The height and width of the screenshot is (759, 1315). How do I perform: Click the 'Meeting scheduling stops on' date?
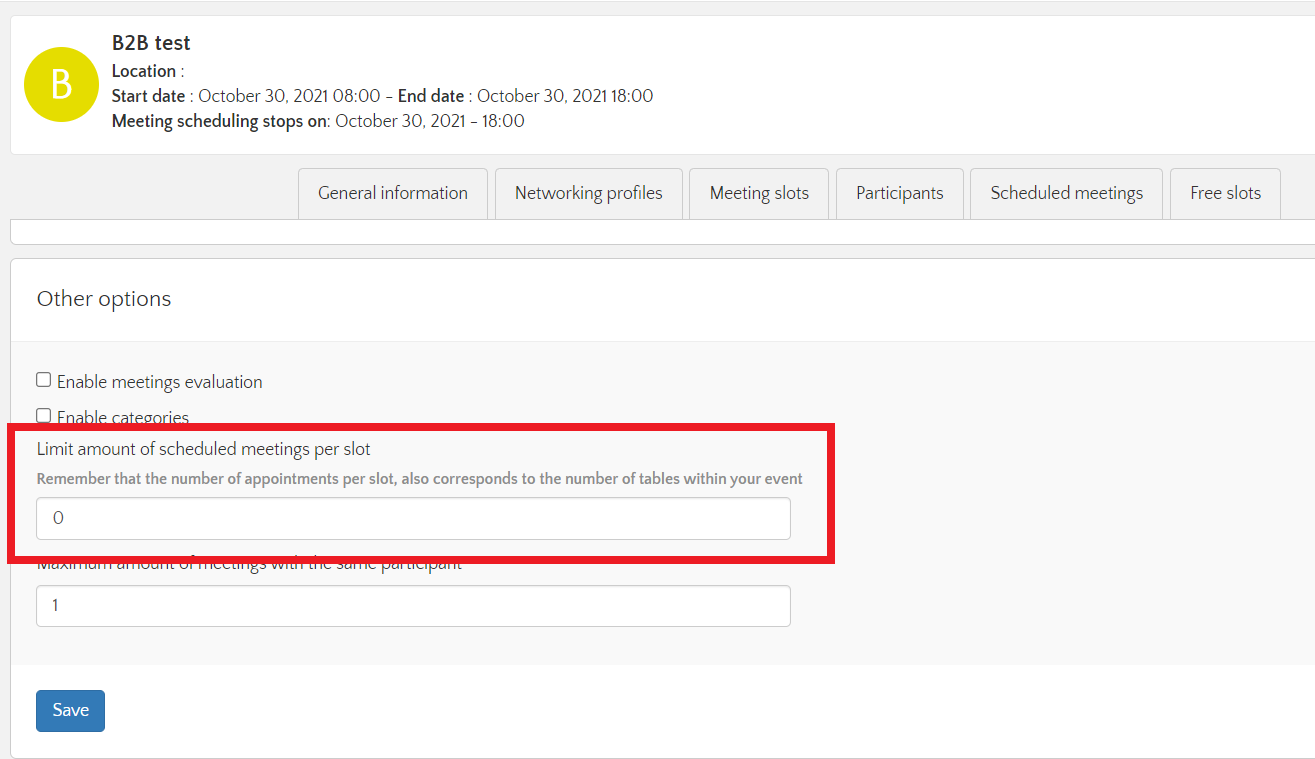429,121
